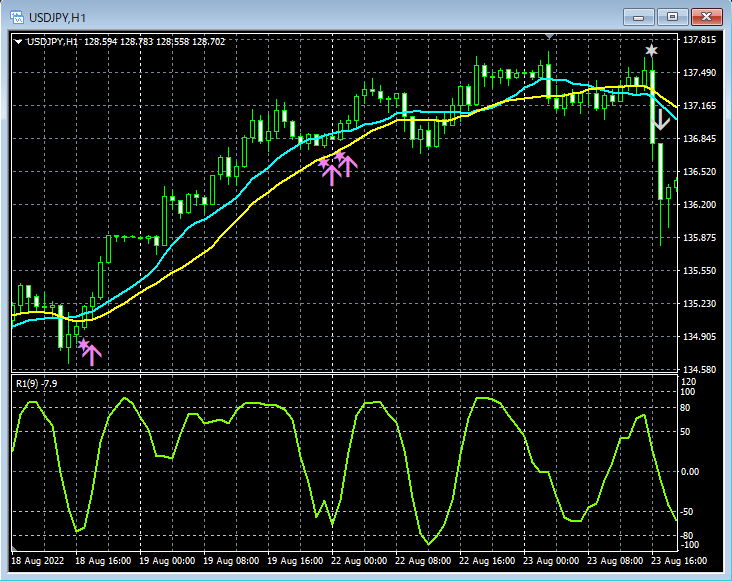Select the gray star signal above last high
The height and width of the screenshot is (581, 732).
click(651, 50)
